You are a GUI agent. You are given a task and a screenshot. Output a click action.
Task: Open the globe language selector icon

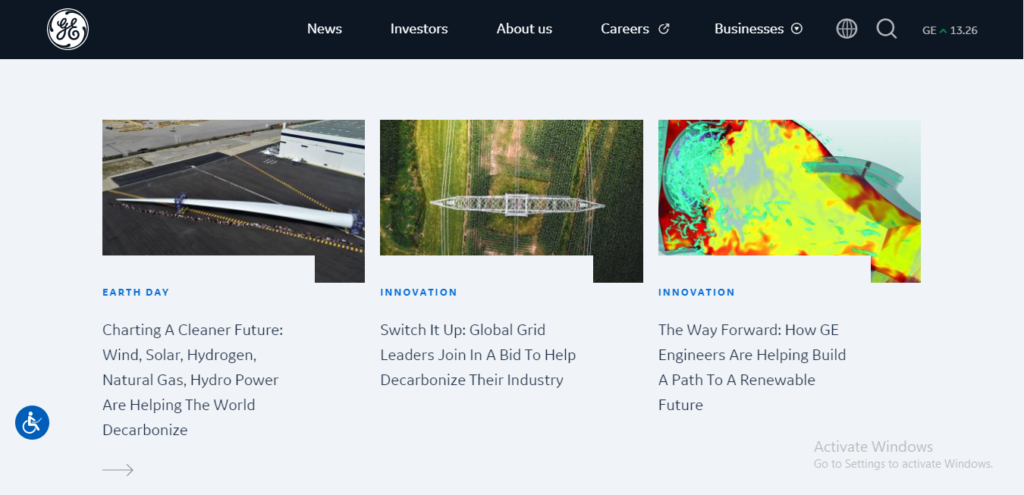click(x=847, y=29)
